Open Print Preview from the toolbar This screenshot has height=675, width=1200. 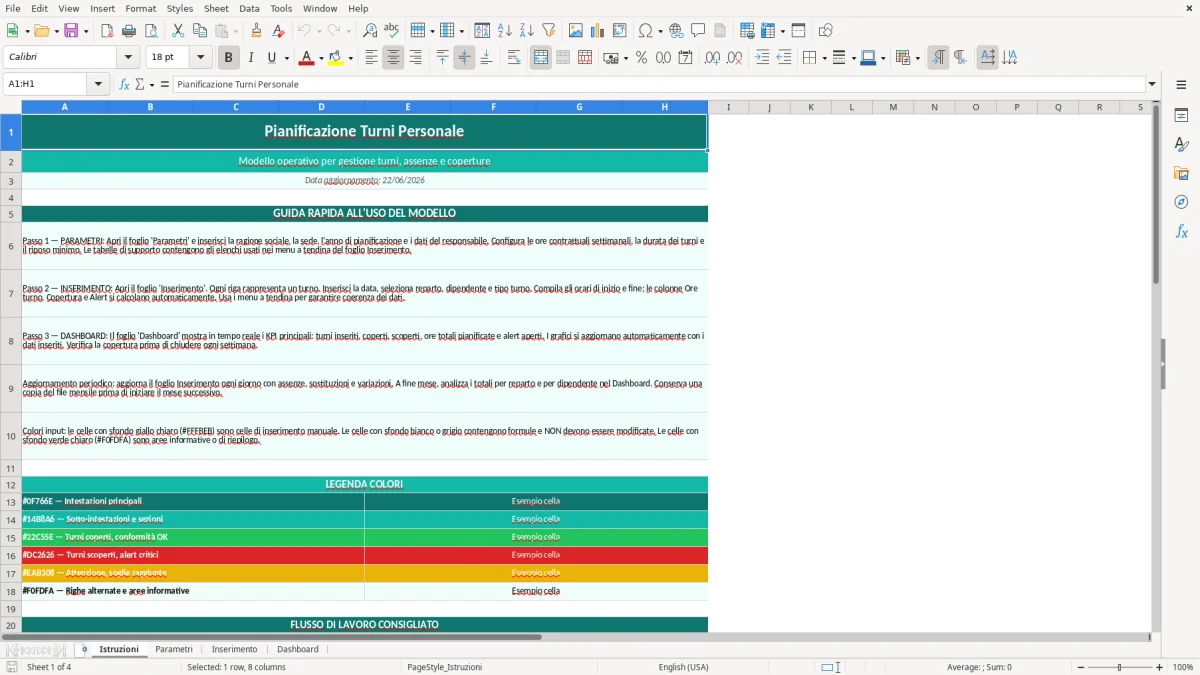(151, 31)
